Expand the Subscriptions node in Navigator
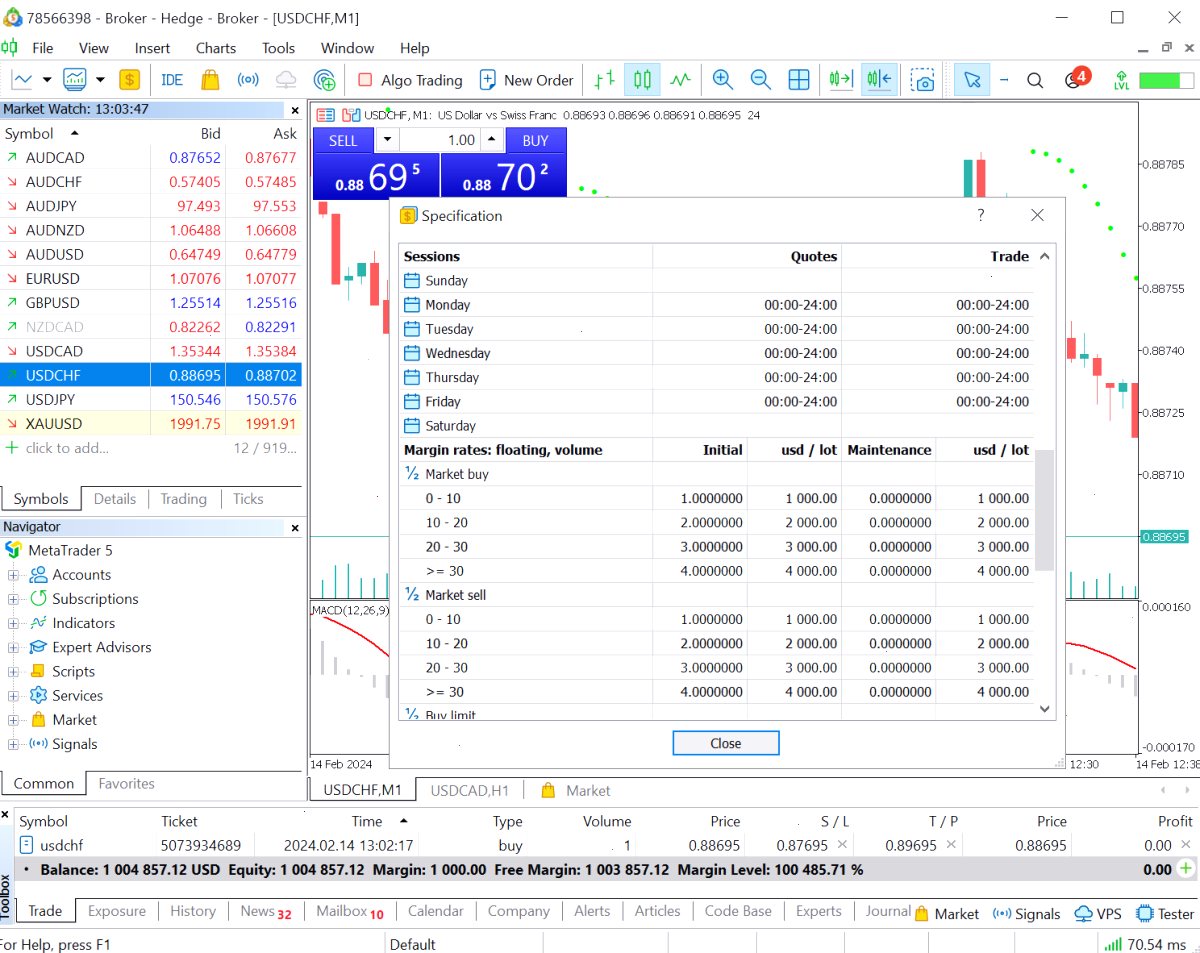 click(13, 599)
